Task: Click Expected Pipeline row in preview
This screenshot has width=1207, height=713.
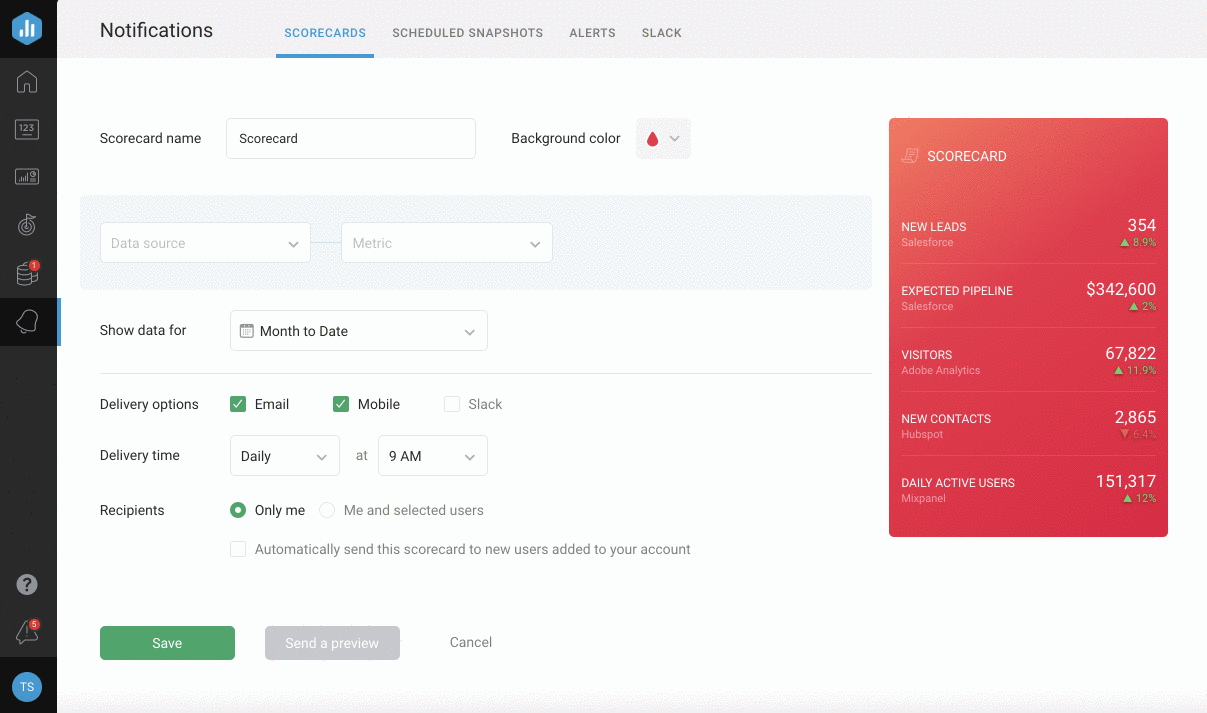Action: coord(1028,296)
